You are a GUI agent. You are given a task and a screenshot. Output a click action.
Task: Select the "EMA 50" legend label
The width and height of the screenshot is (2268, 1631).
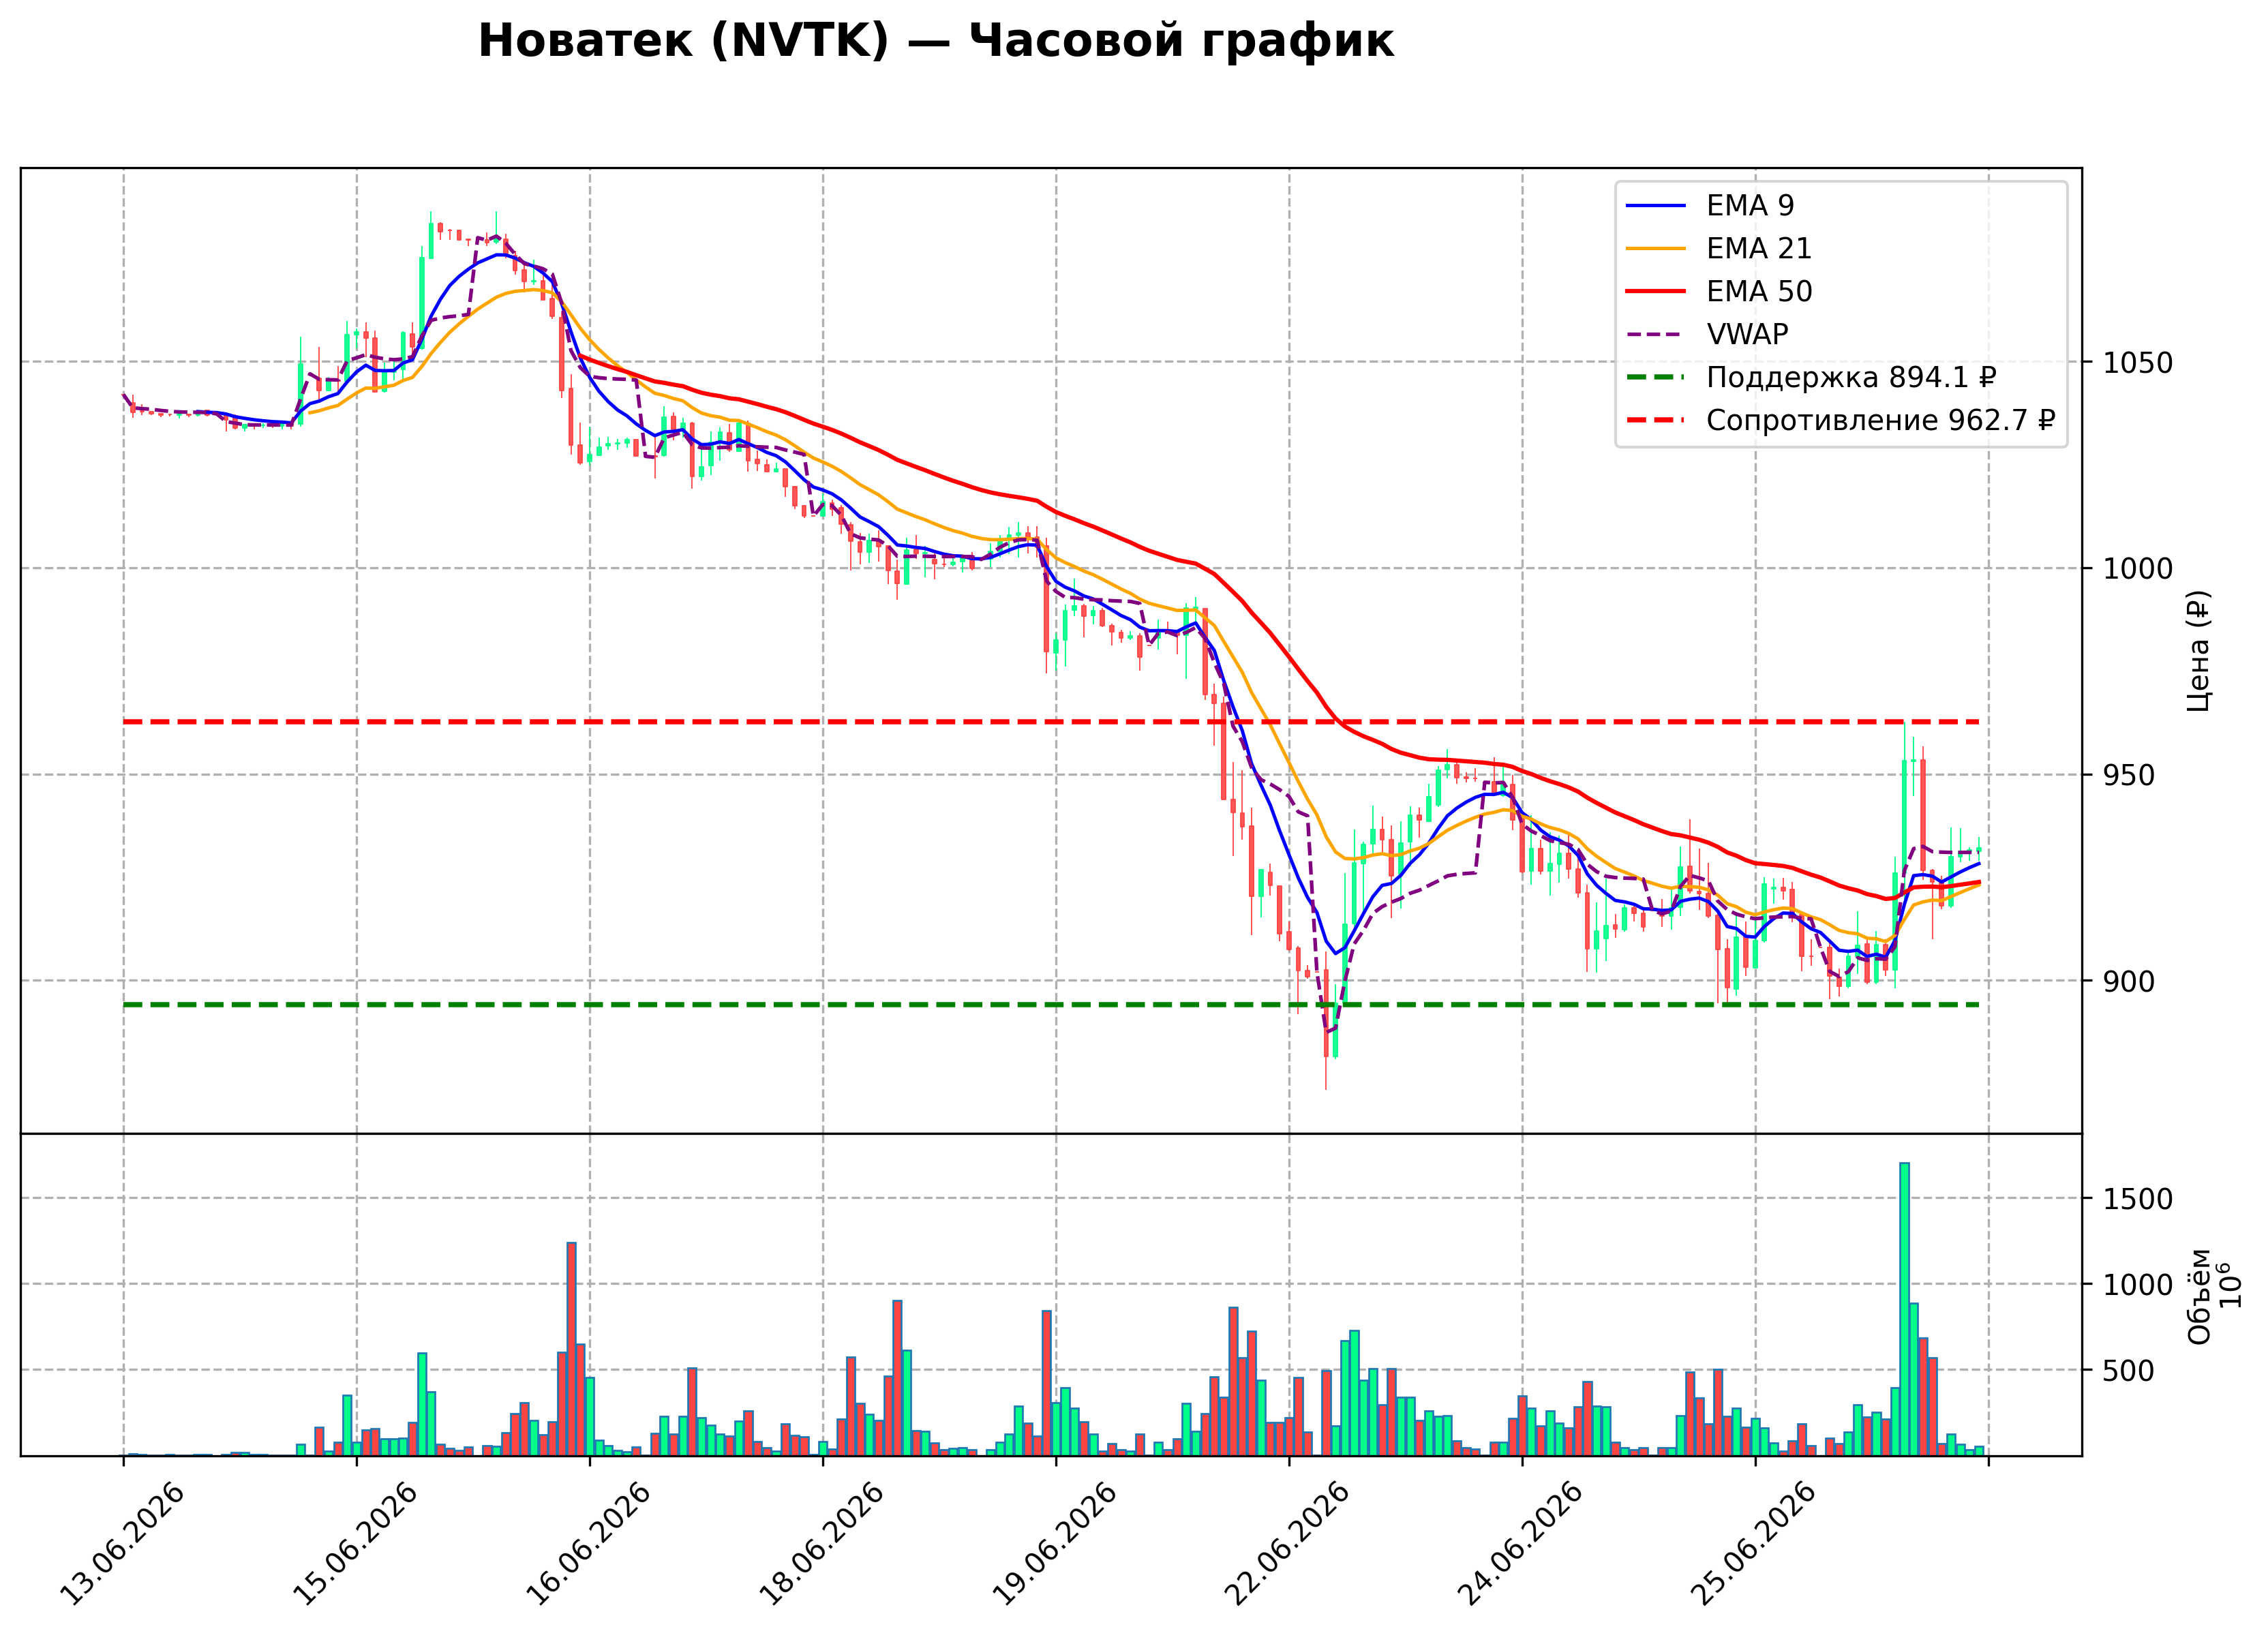(1759, 291)
